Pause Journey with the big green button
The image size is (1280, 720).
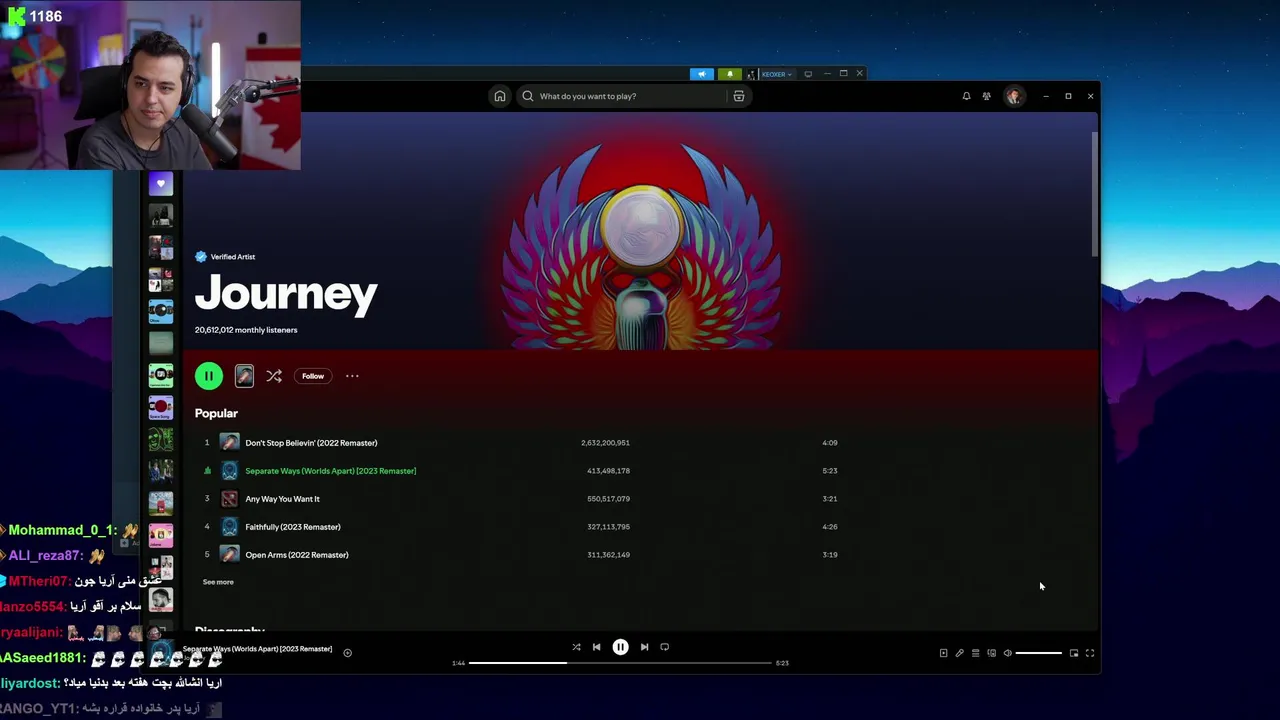pos(209,376)
